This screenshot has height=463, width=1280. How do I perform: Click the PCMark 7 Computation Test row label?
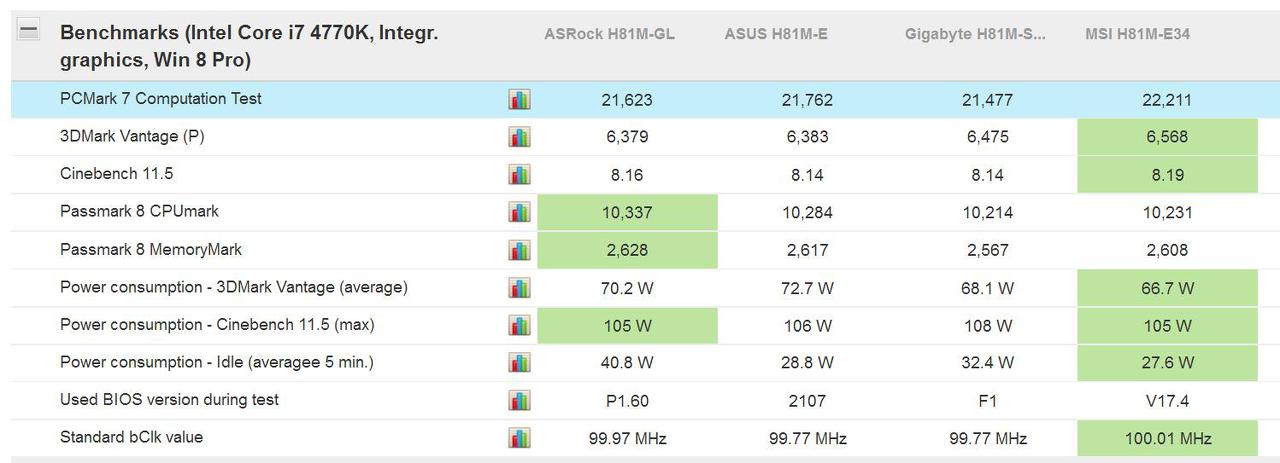pos(161,99)
